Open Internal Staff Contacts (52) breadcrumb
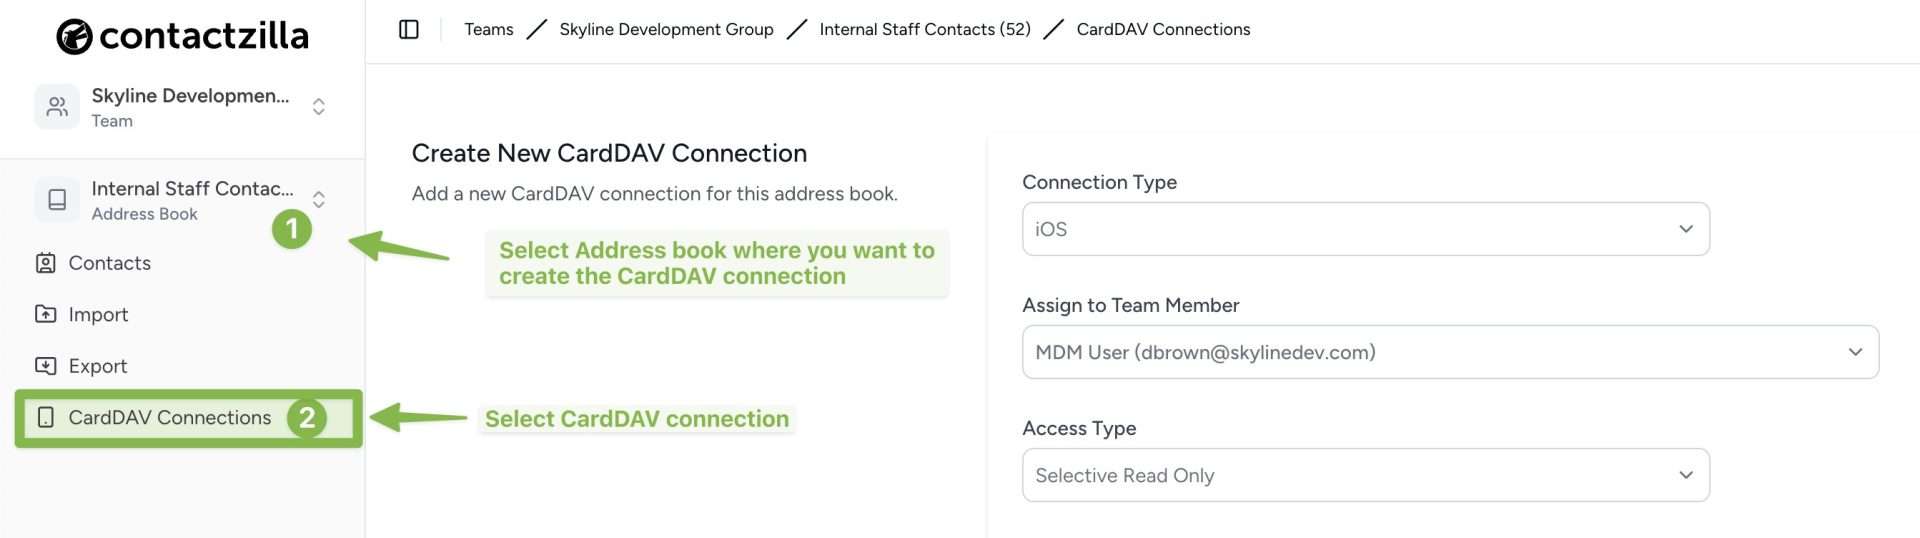Screen dimensions: 1920x538 (x=925, y=29)
